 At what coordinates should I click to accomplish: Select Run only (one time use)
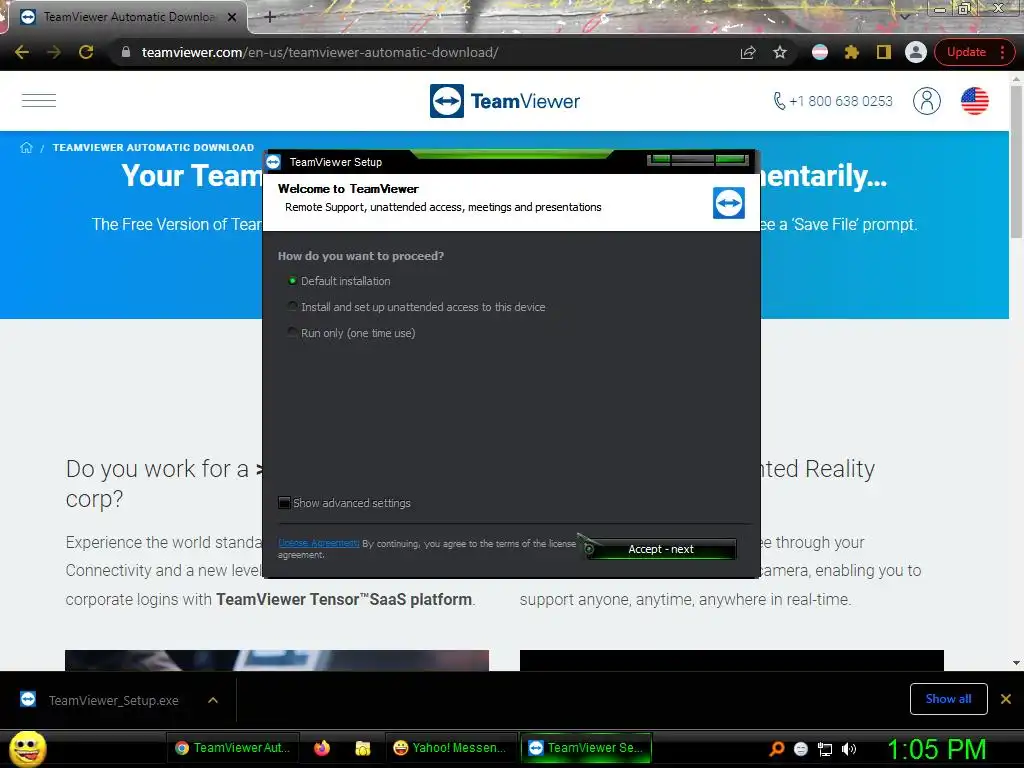(351, 333)
